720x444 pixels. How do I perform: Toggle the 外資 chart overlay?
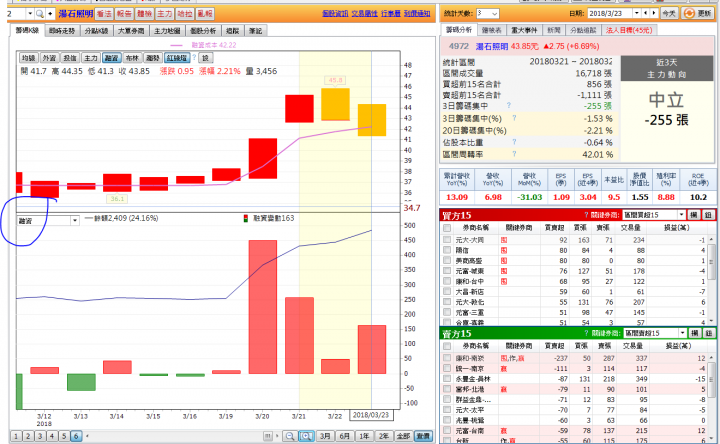click(49, 58)
